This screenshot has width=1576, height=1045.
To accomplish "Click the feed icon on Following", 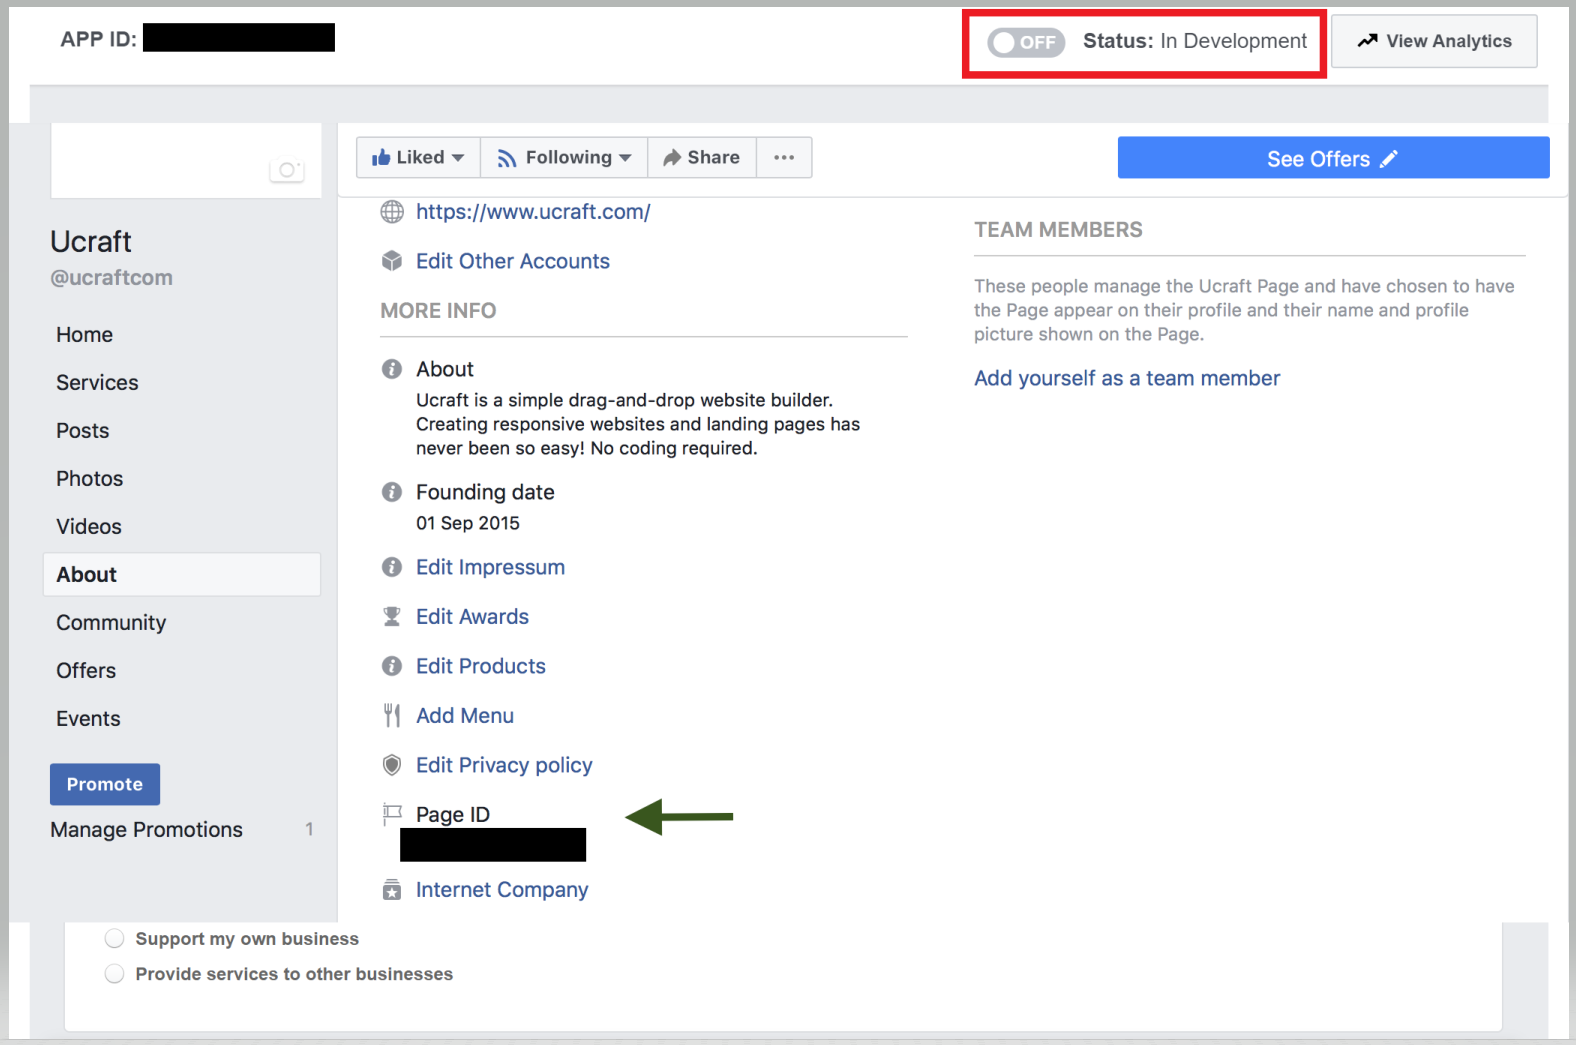I will point(507,158).
